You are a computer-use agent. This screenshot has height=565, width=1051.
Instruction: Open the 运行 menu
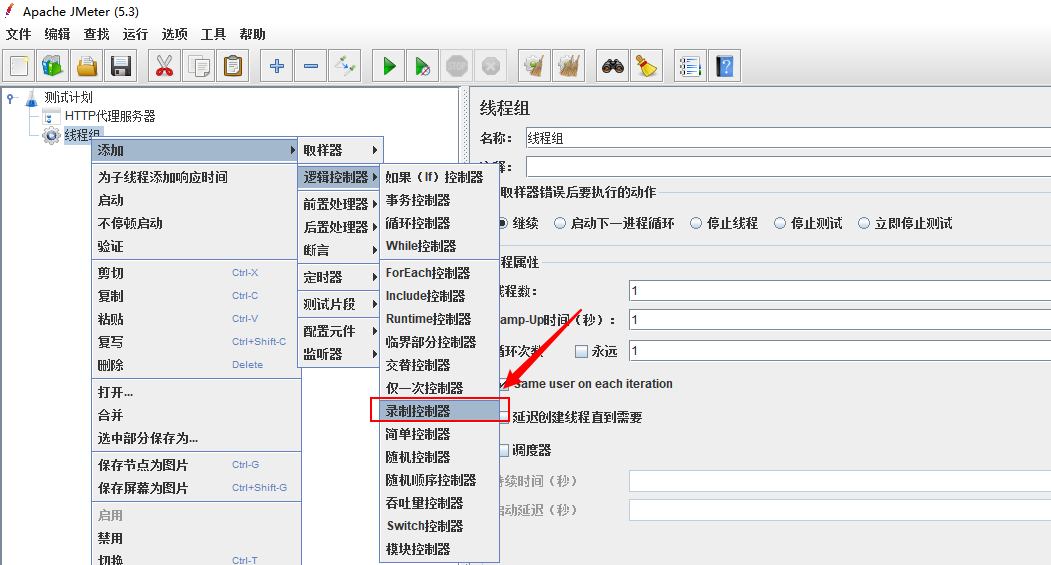pos(135,34)
